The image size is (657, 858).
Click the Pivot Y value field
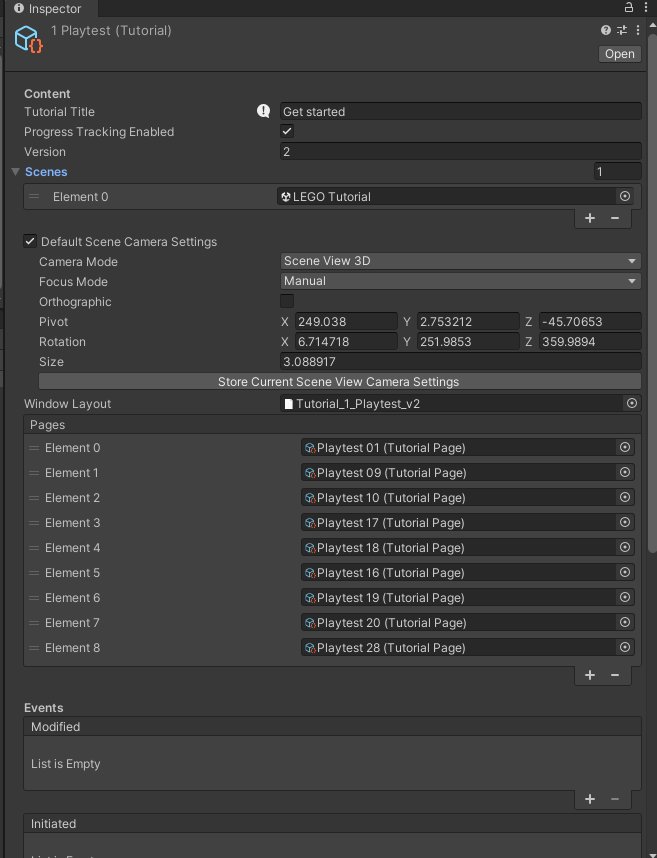[468, 322]
